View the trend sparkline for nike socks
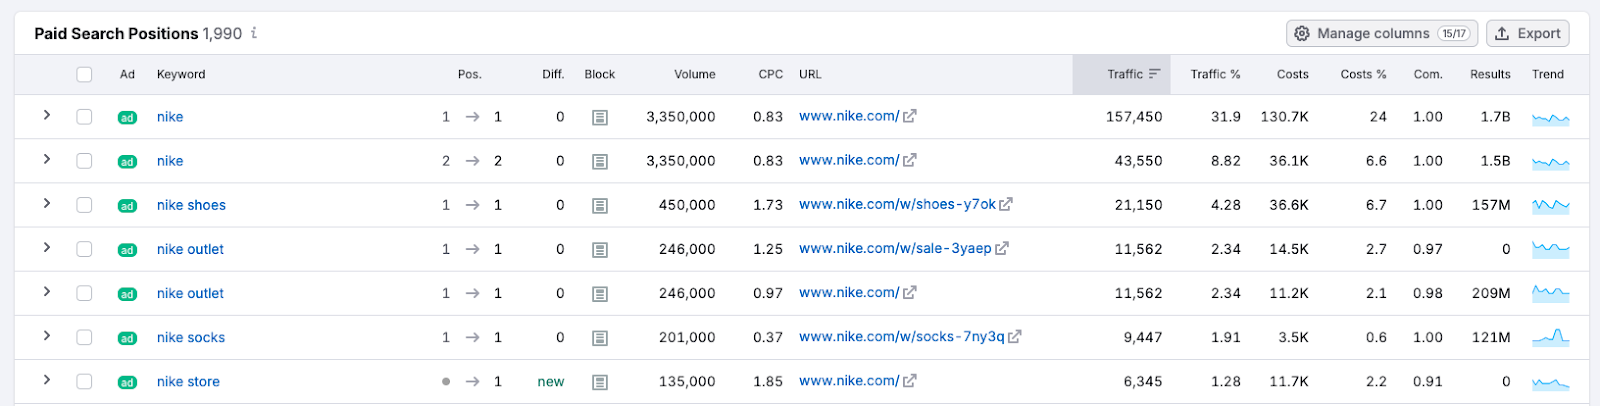 pyautogui.click(x=1550, y=337)
